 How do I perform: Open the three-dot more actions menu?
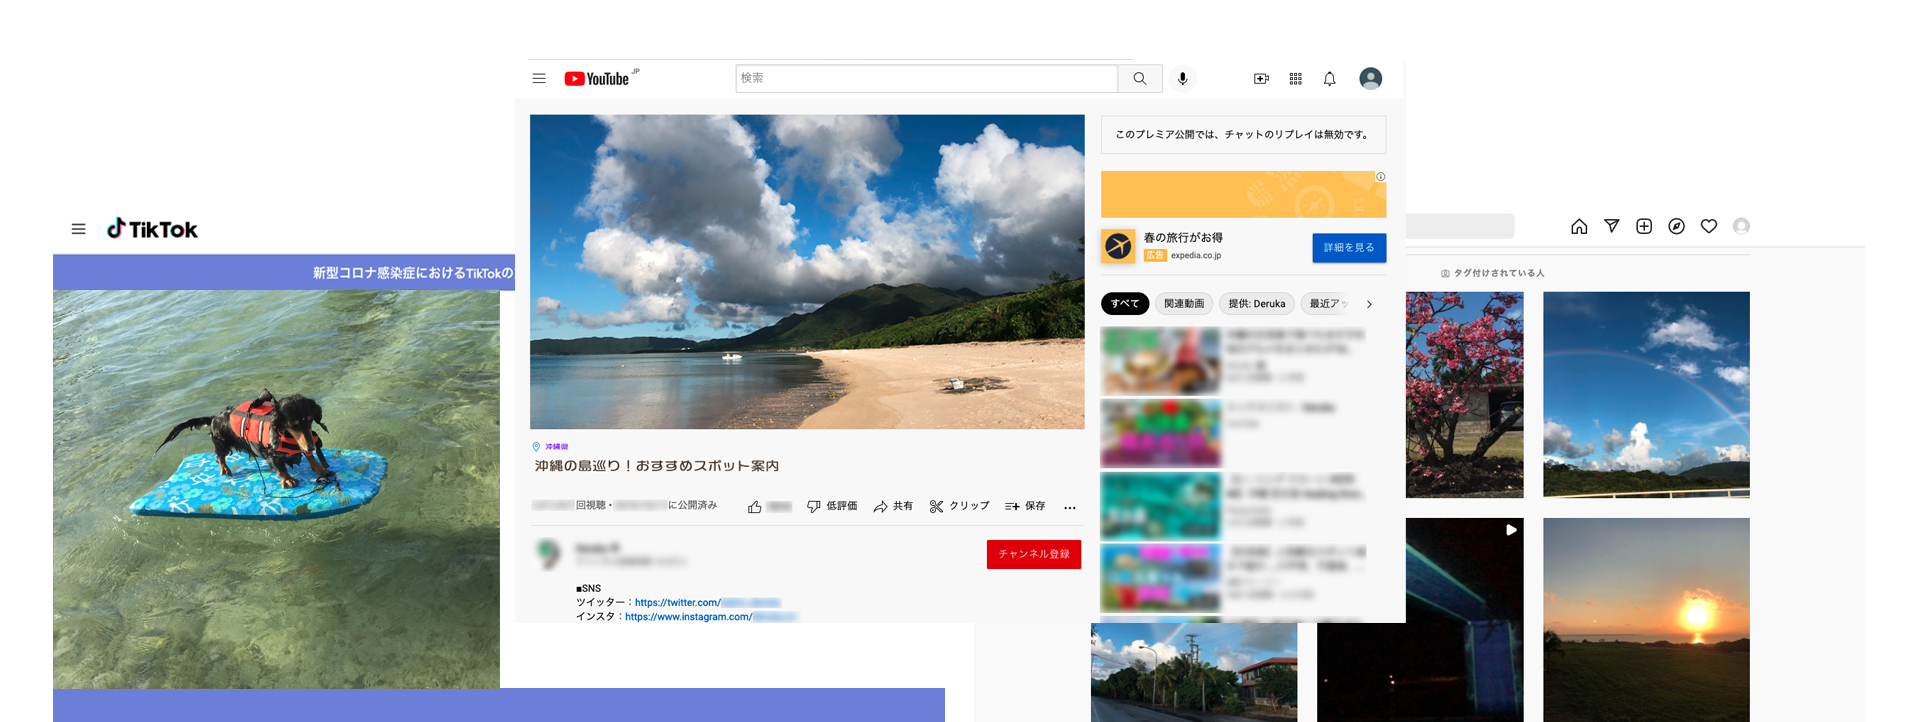pyautogui.click(x=1070, y=507)
